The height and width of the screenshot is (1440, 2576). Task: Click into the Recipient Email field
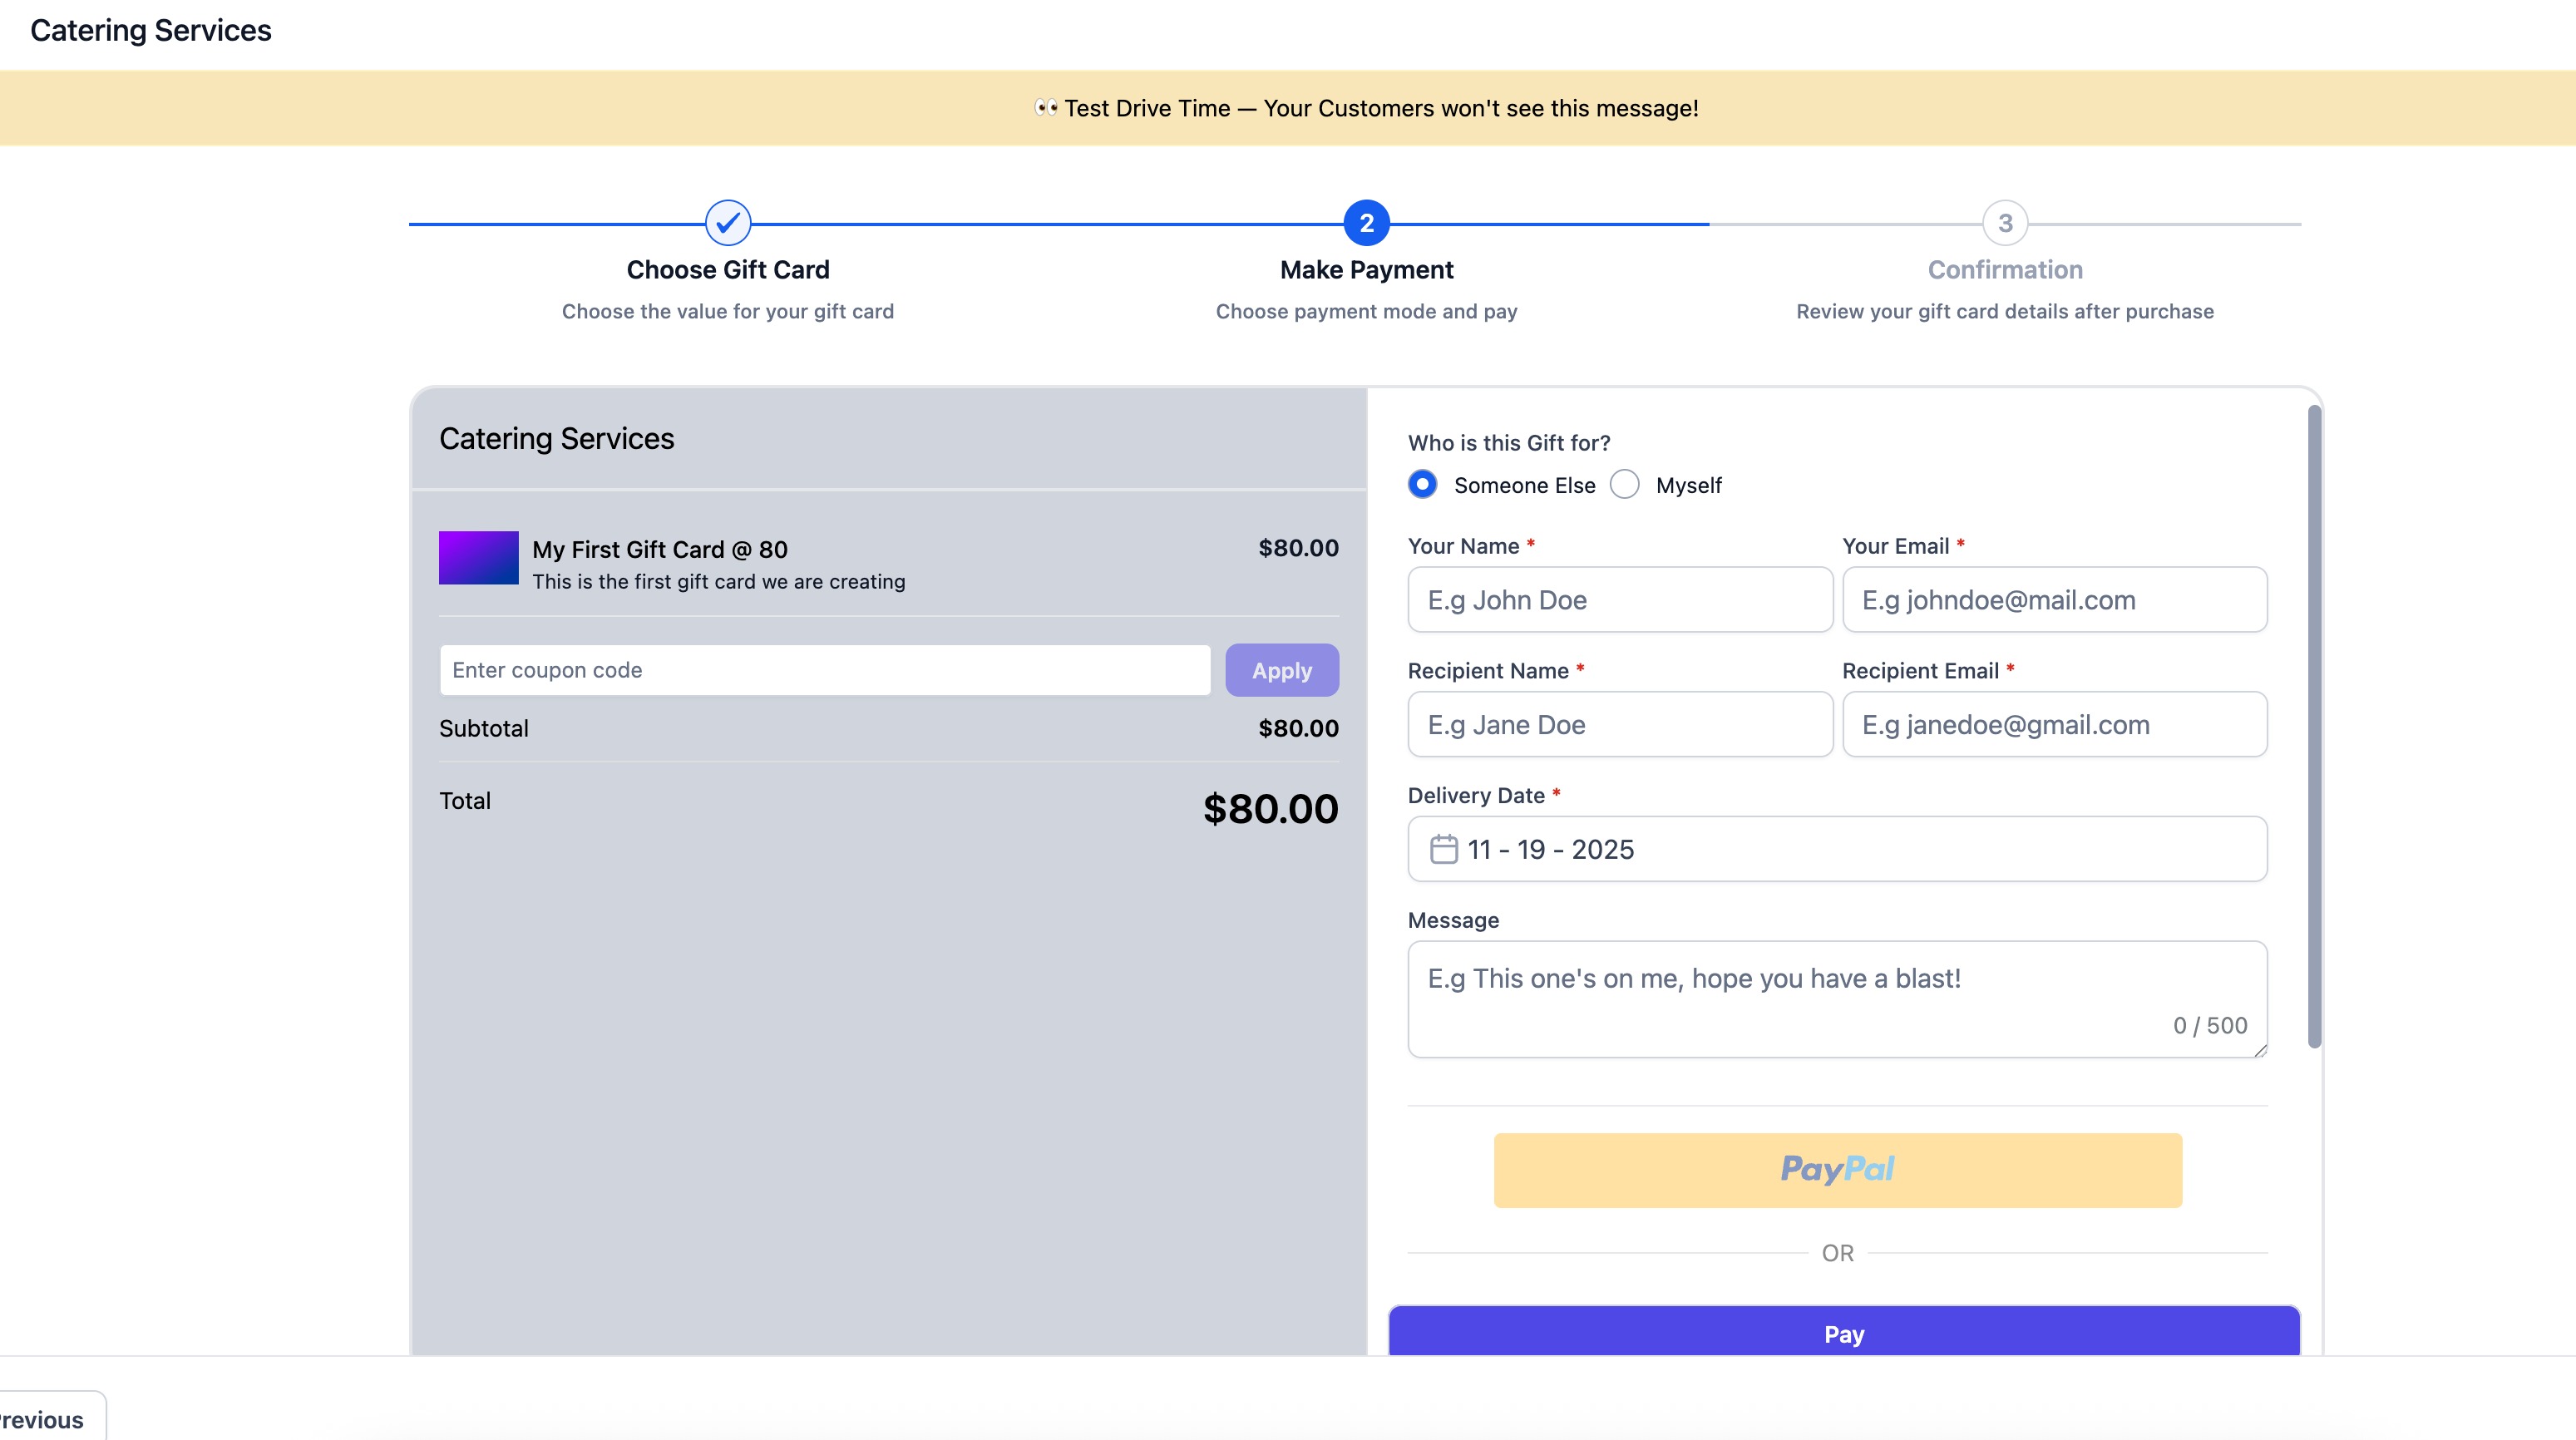pyautogui.click(x=2054, y=725)
